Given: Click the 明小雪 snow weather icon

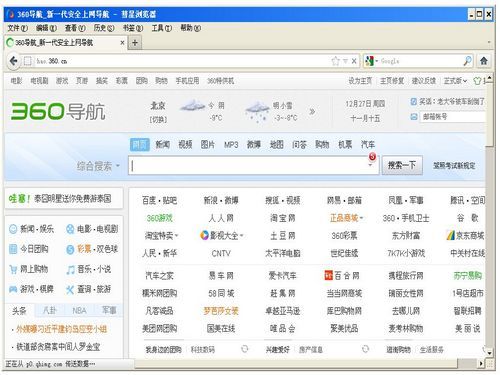Looking at the screenshot, I should (x=257, y=112).
